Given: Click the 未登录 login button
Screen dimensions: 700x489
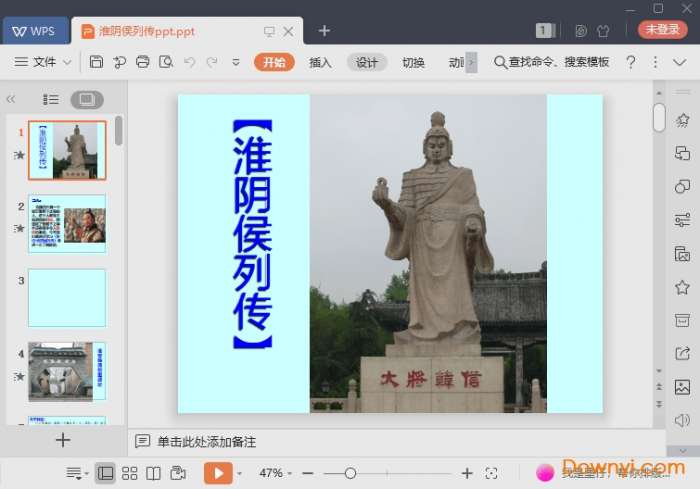Looking at the screenshot, I should 663,30.
